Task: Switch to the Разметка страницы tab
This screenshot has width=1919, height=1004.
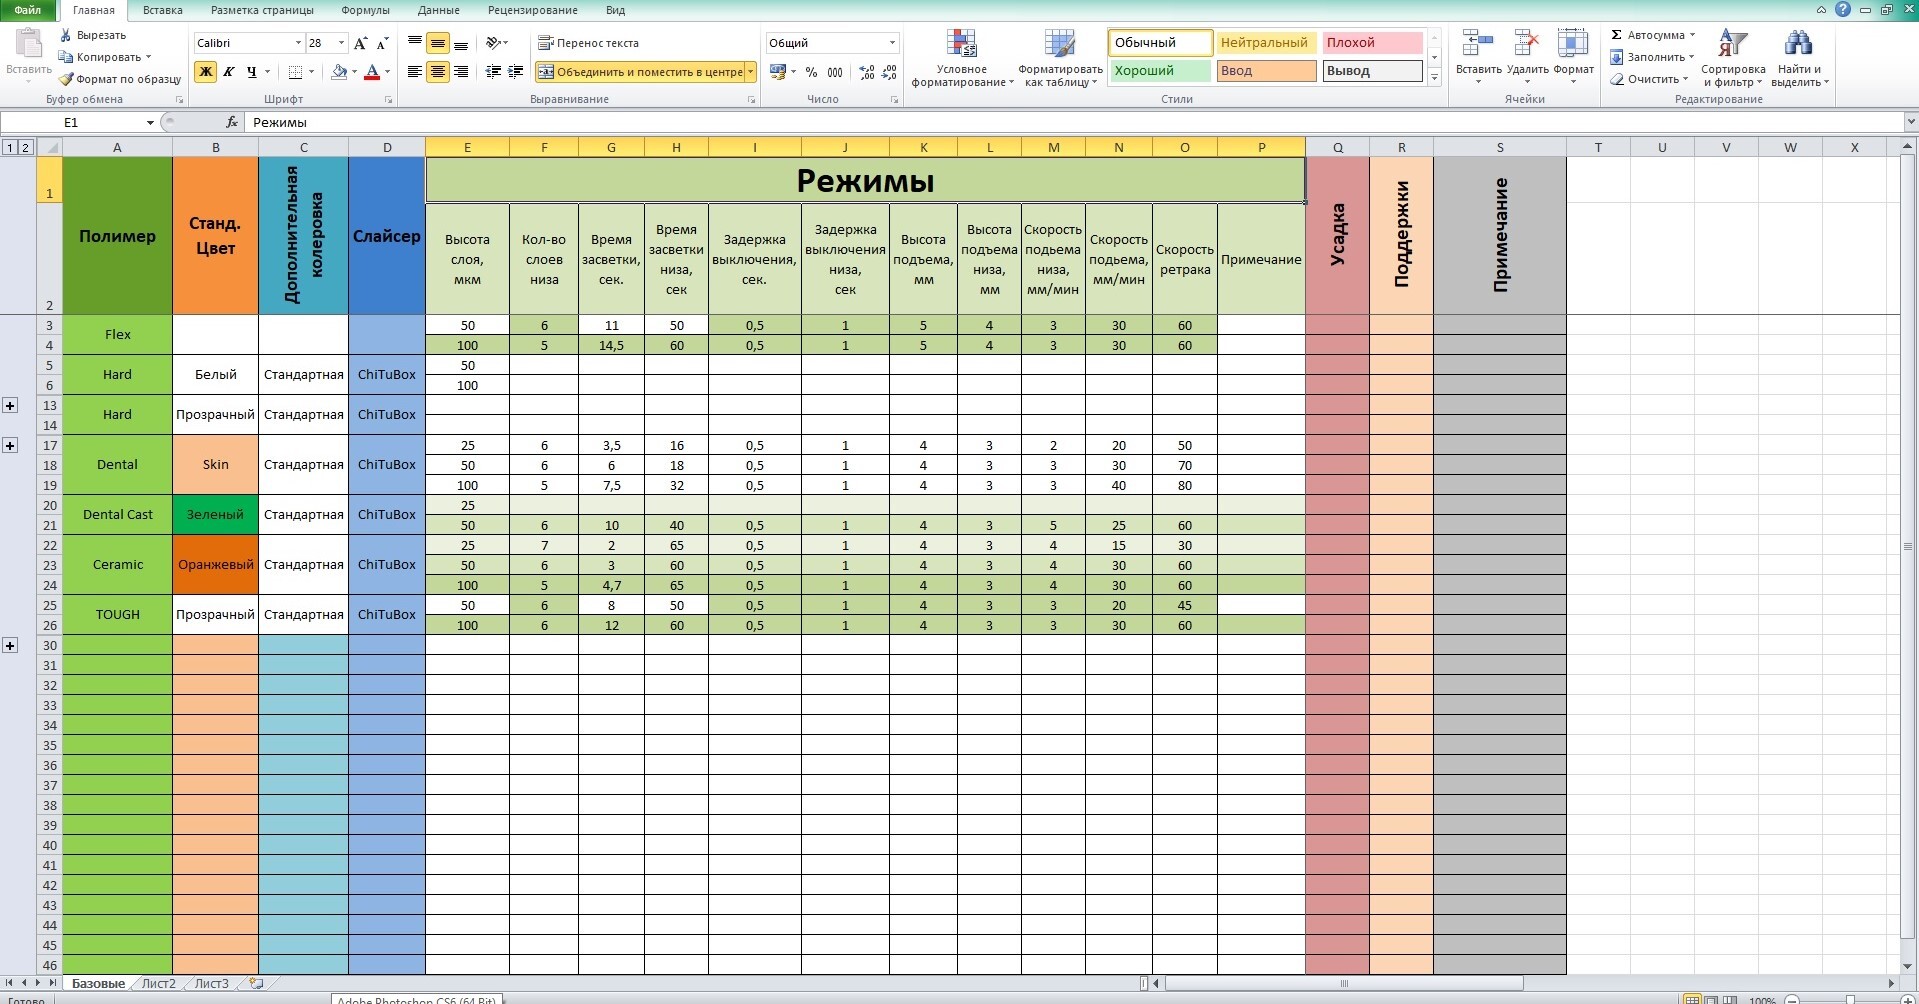Action: (x=262, y=10)
